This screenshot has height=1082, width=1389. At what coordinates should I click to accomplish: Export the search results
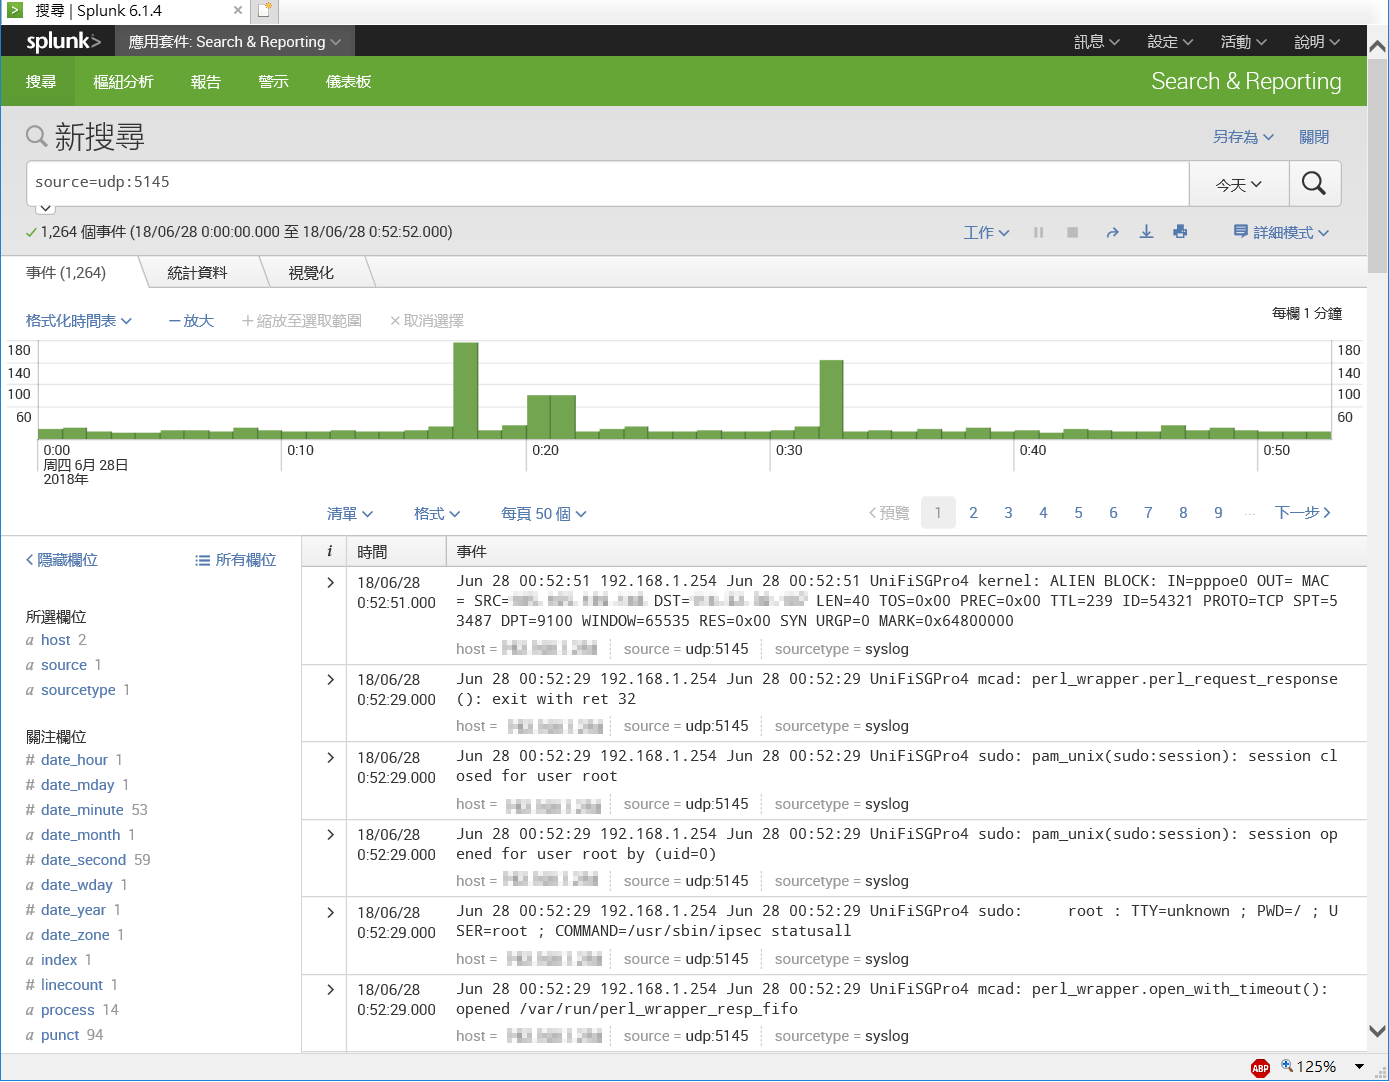(1146, 232)
